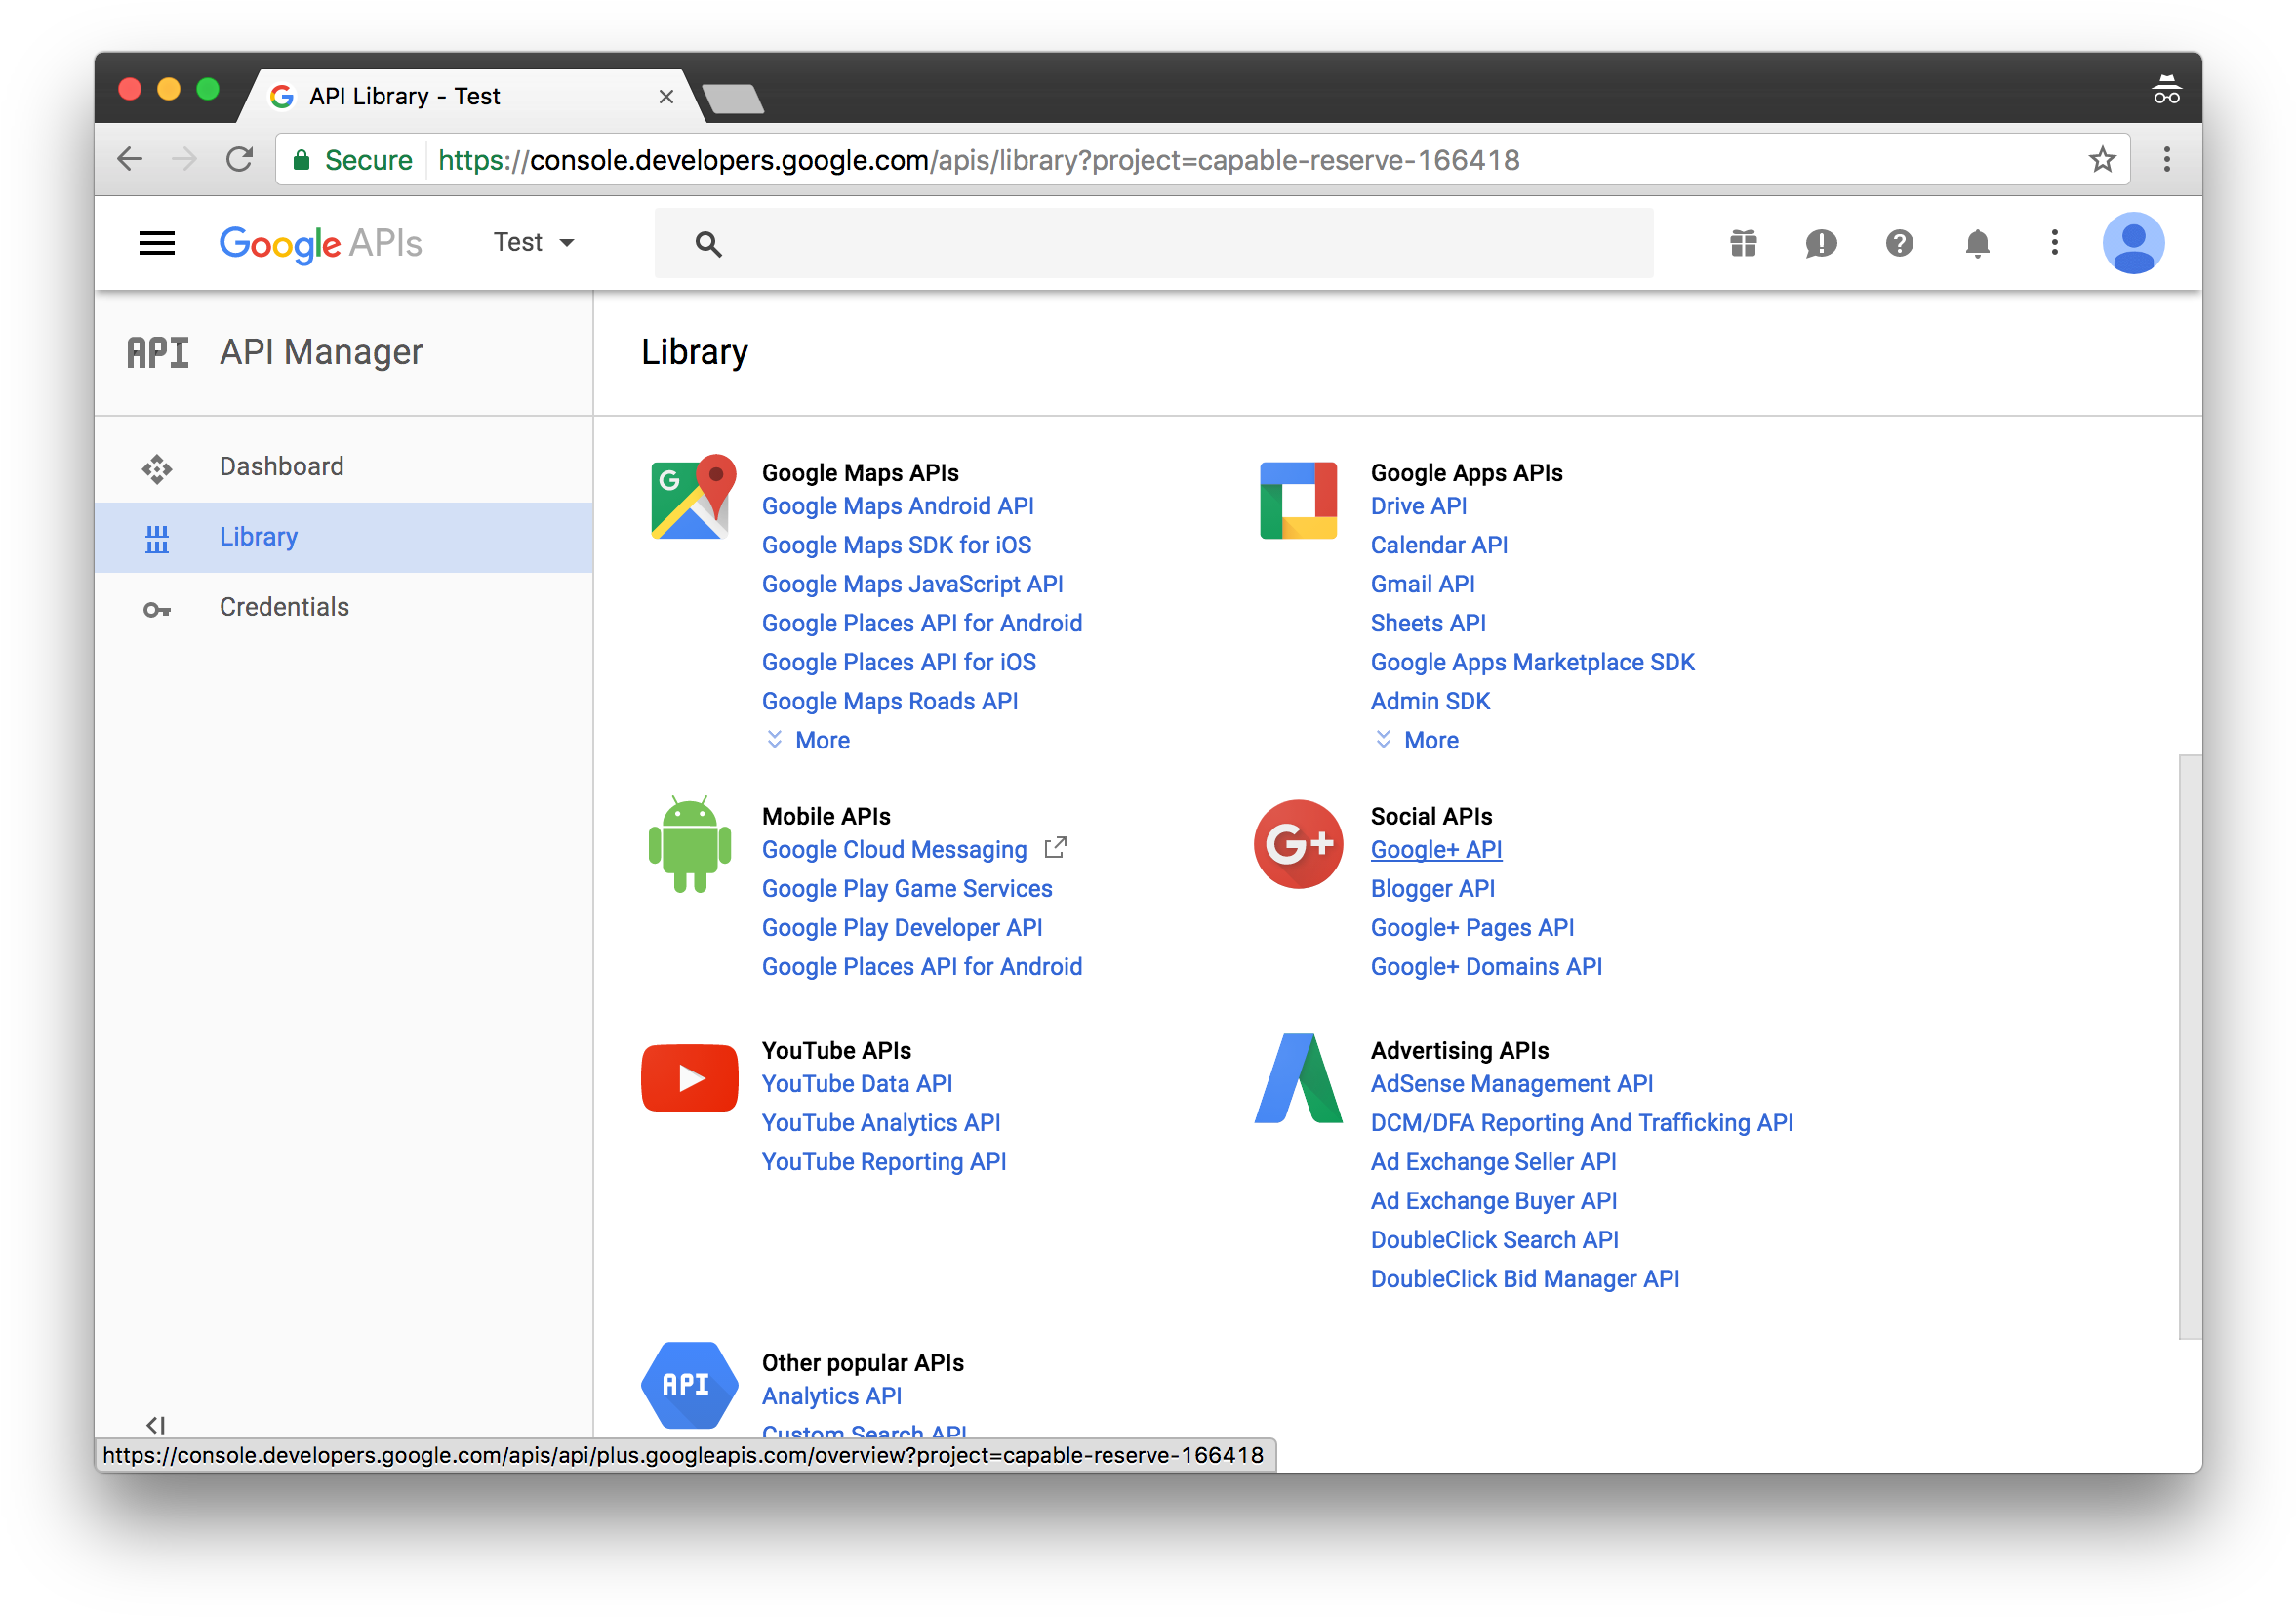Open the Google Maps Android API link
The height and width of the screenshot is (1617, 2296).
pyautogui.click(x=898, y=506)
